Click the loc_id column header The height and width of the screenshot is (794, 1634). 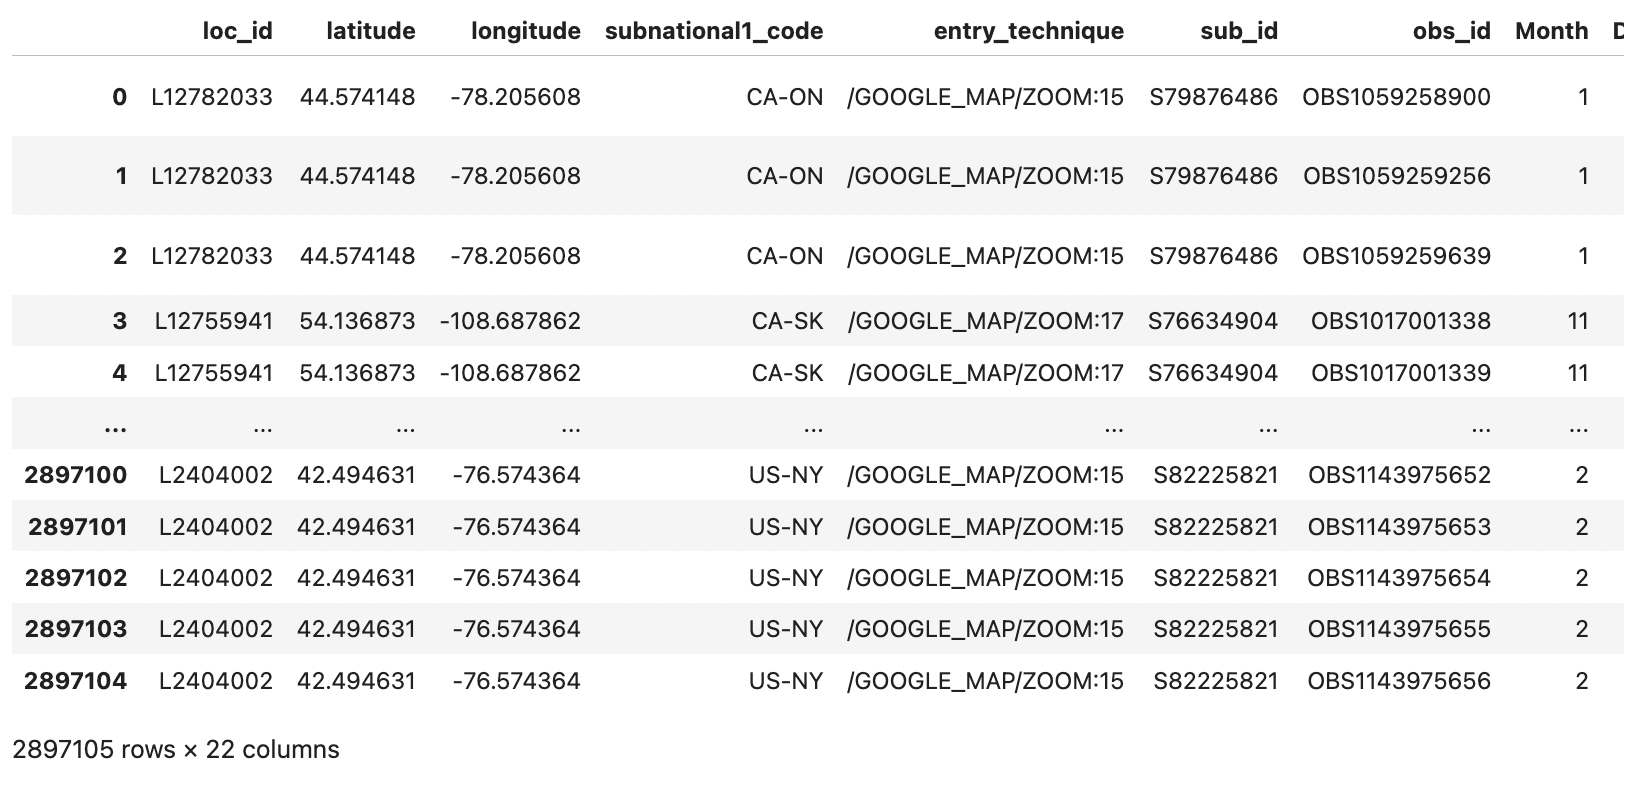click(x=237, y=31)
